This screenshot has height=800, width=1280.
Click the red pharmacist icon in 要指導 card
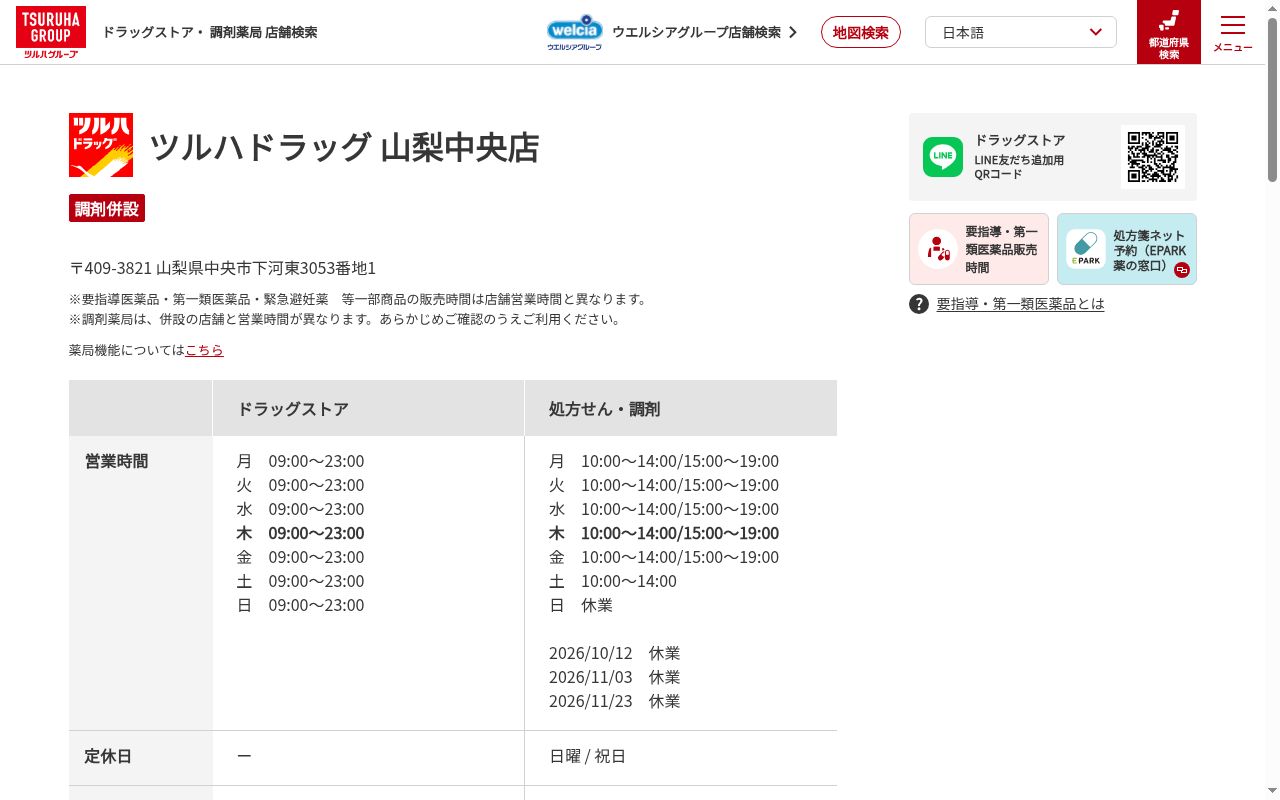[x=938, y=249]
